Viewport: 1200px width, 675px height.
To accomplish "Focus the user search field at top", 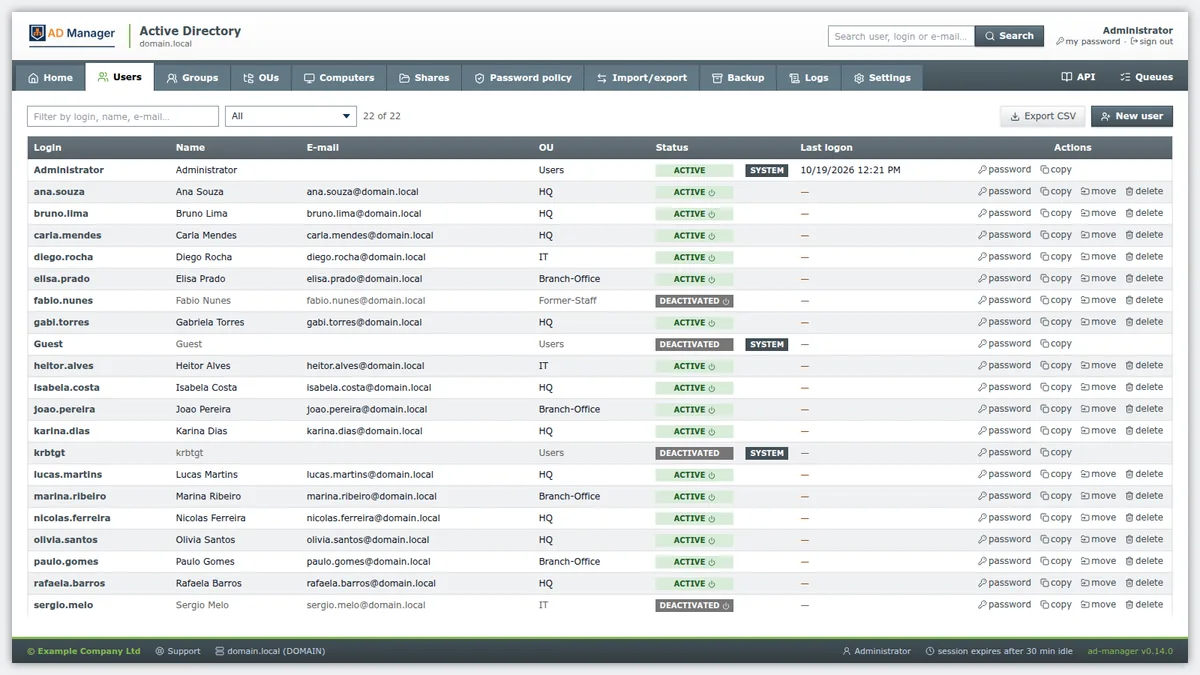I will 901,36.
